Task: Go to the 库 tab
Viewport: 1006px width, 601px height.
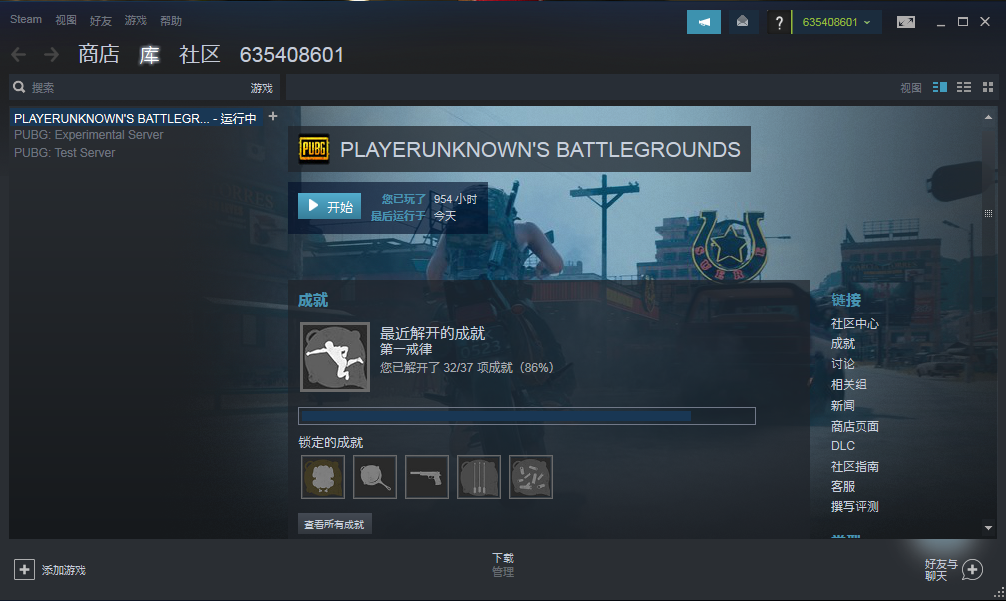Action: [x=149, y=55]
